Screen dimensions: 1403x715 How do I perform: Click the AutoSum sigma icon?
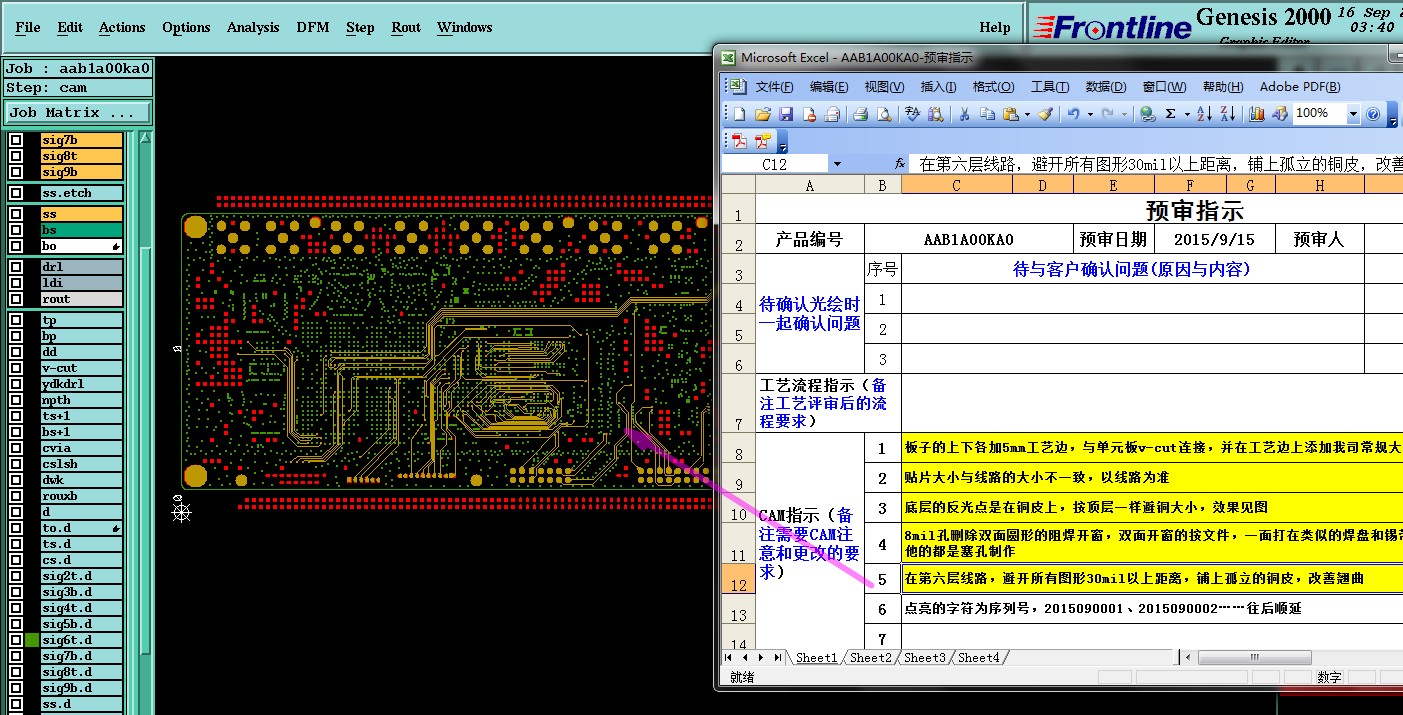tap(1171, 114)
